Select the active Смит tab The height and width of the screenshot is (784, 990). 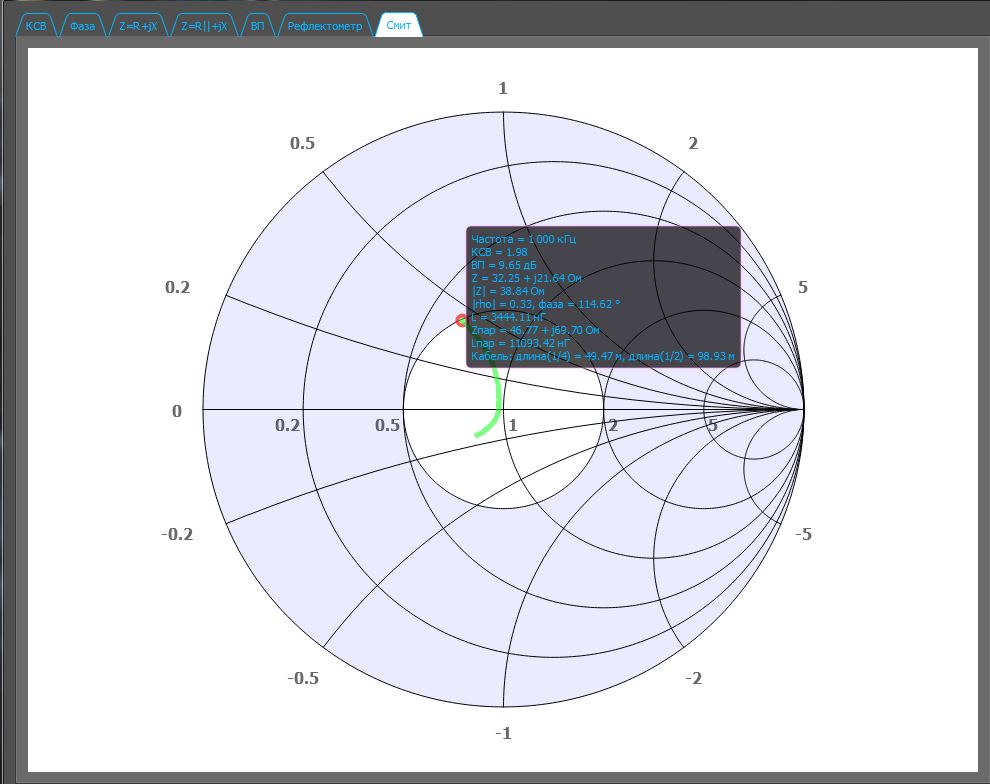(399, 26)
